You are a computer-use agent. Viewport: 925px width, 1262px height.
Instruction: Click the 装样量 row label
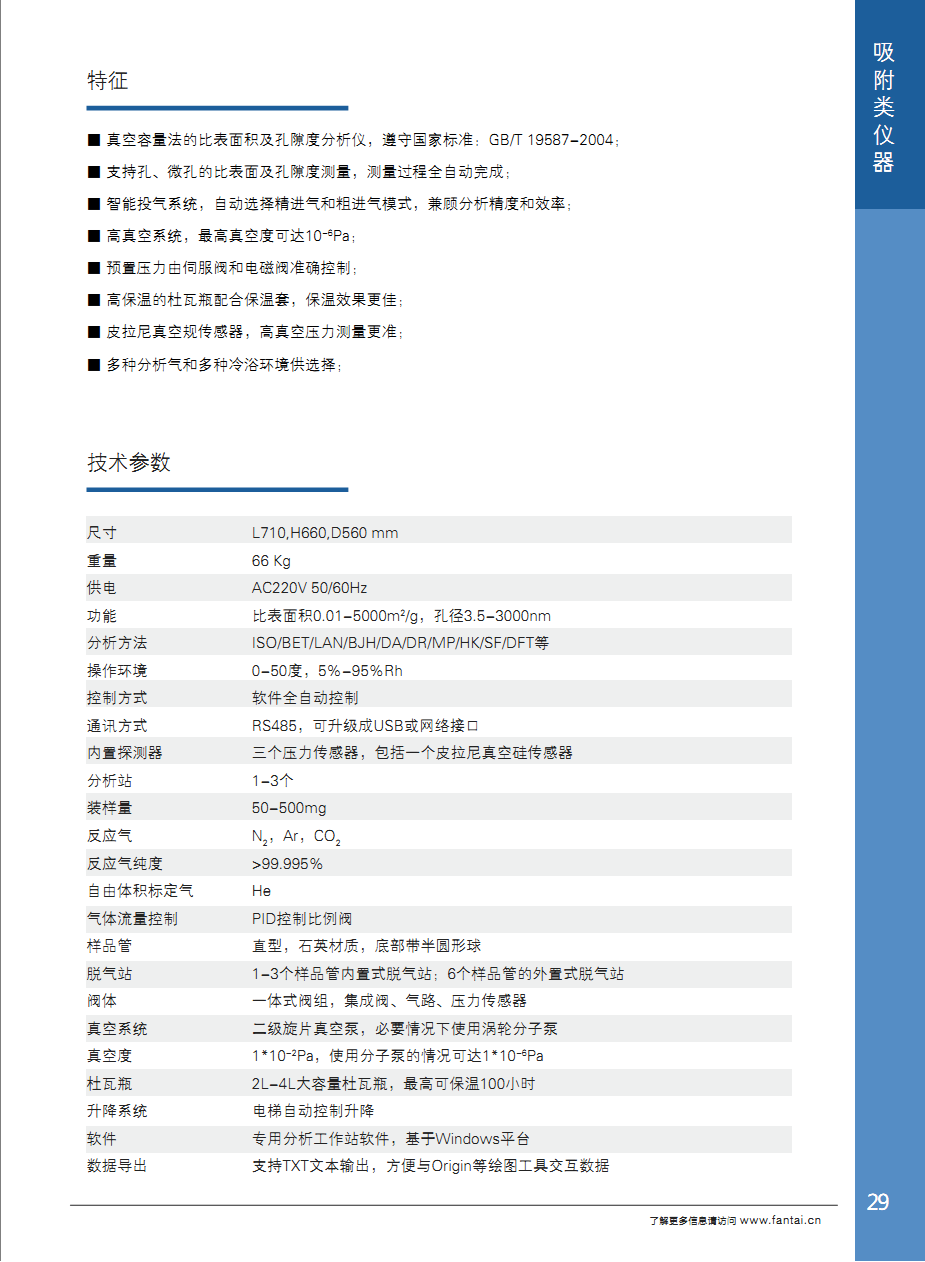pos(109,808)
